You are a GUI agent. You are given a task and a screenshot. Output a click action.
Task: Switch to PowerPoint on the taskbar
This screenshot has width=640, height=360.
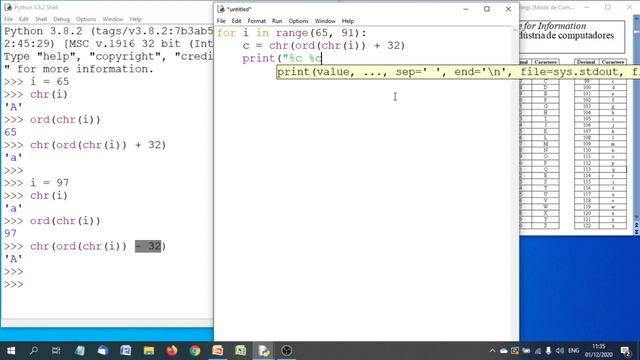218,351
